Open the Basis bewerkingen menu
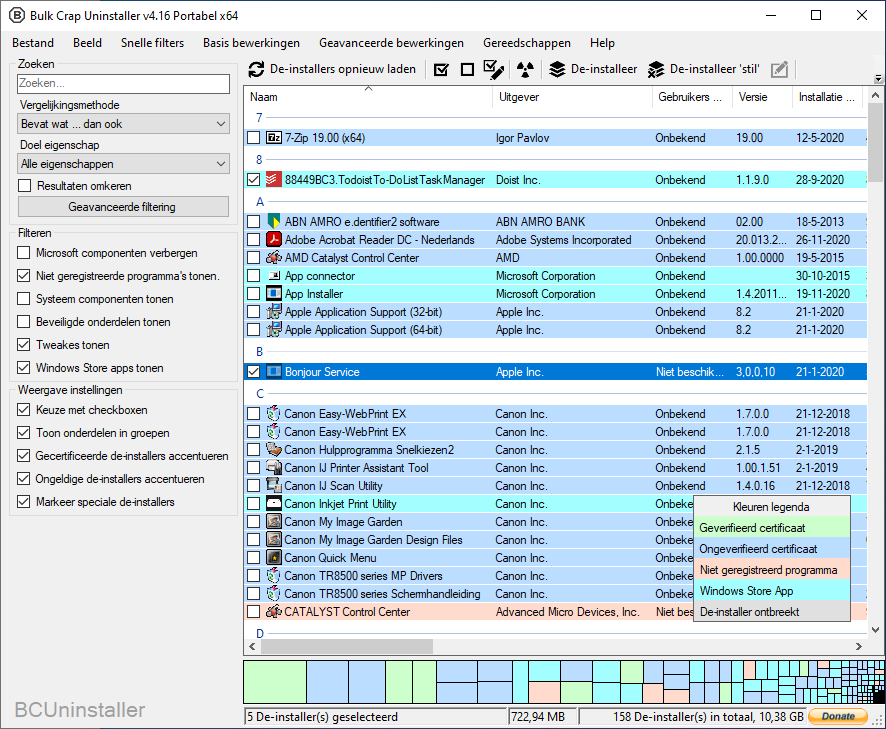 coord(251,43)
